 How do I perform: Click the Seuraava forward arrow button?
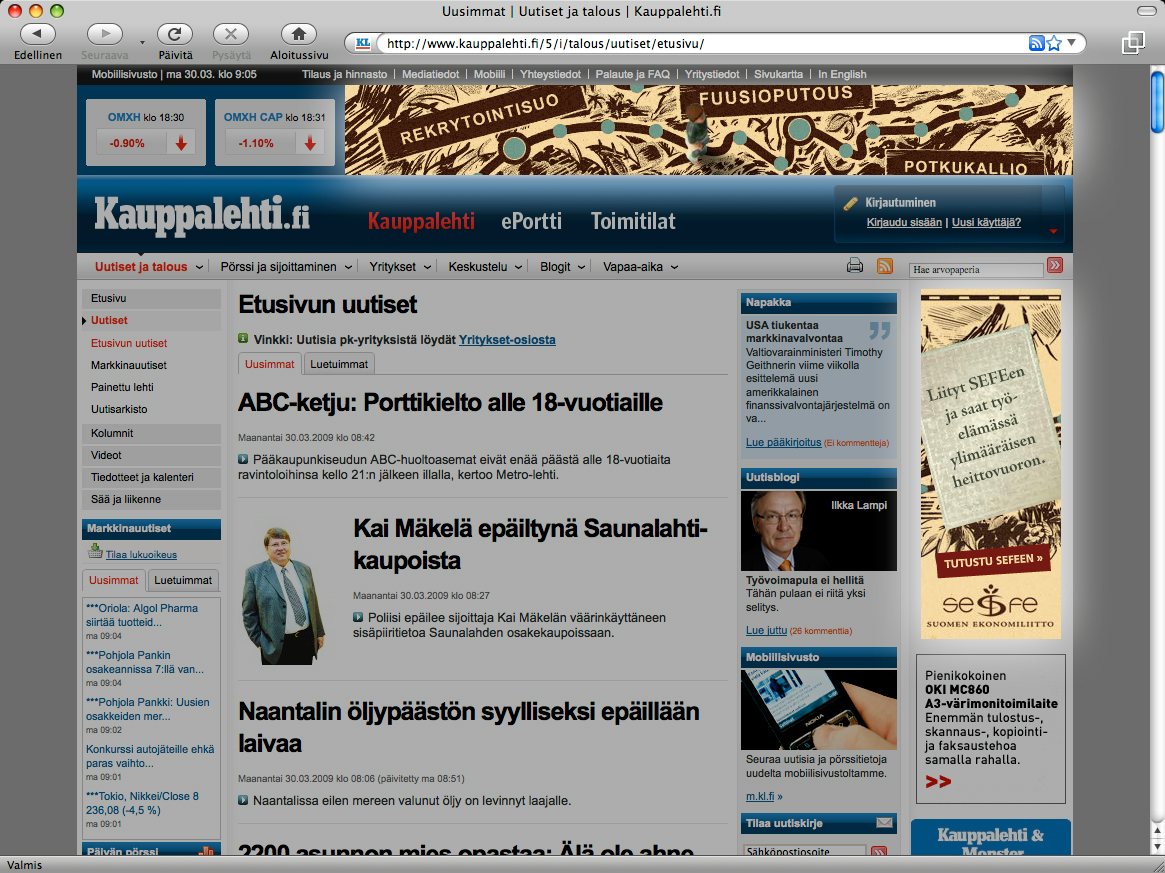[105, 34]
